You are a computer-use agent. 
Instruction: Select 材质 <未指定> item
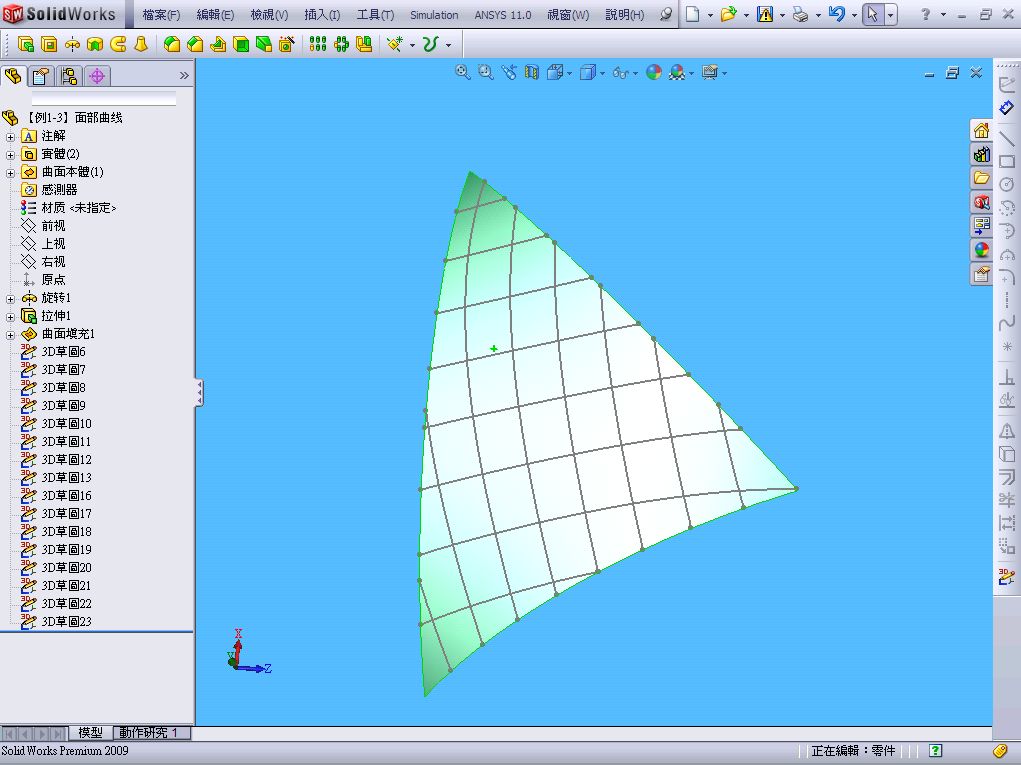point(68,208)
